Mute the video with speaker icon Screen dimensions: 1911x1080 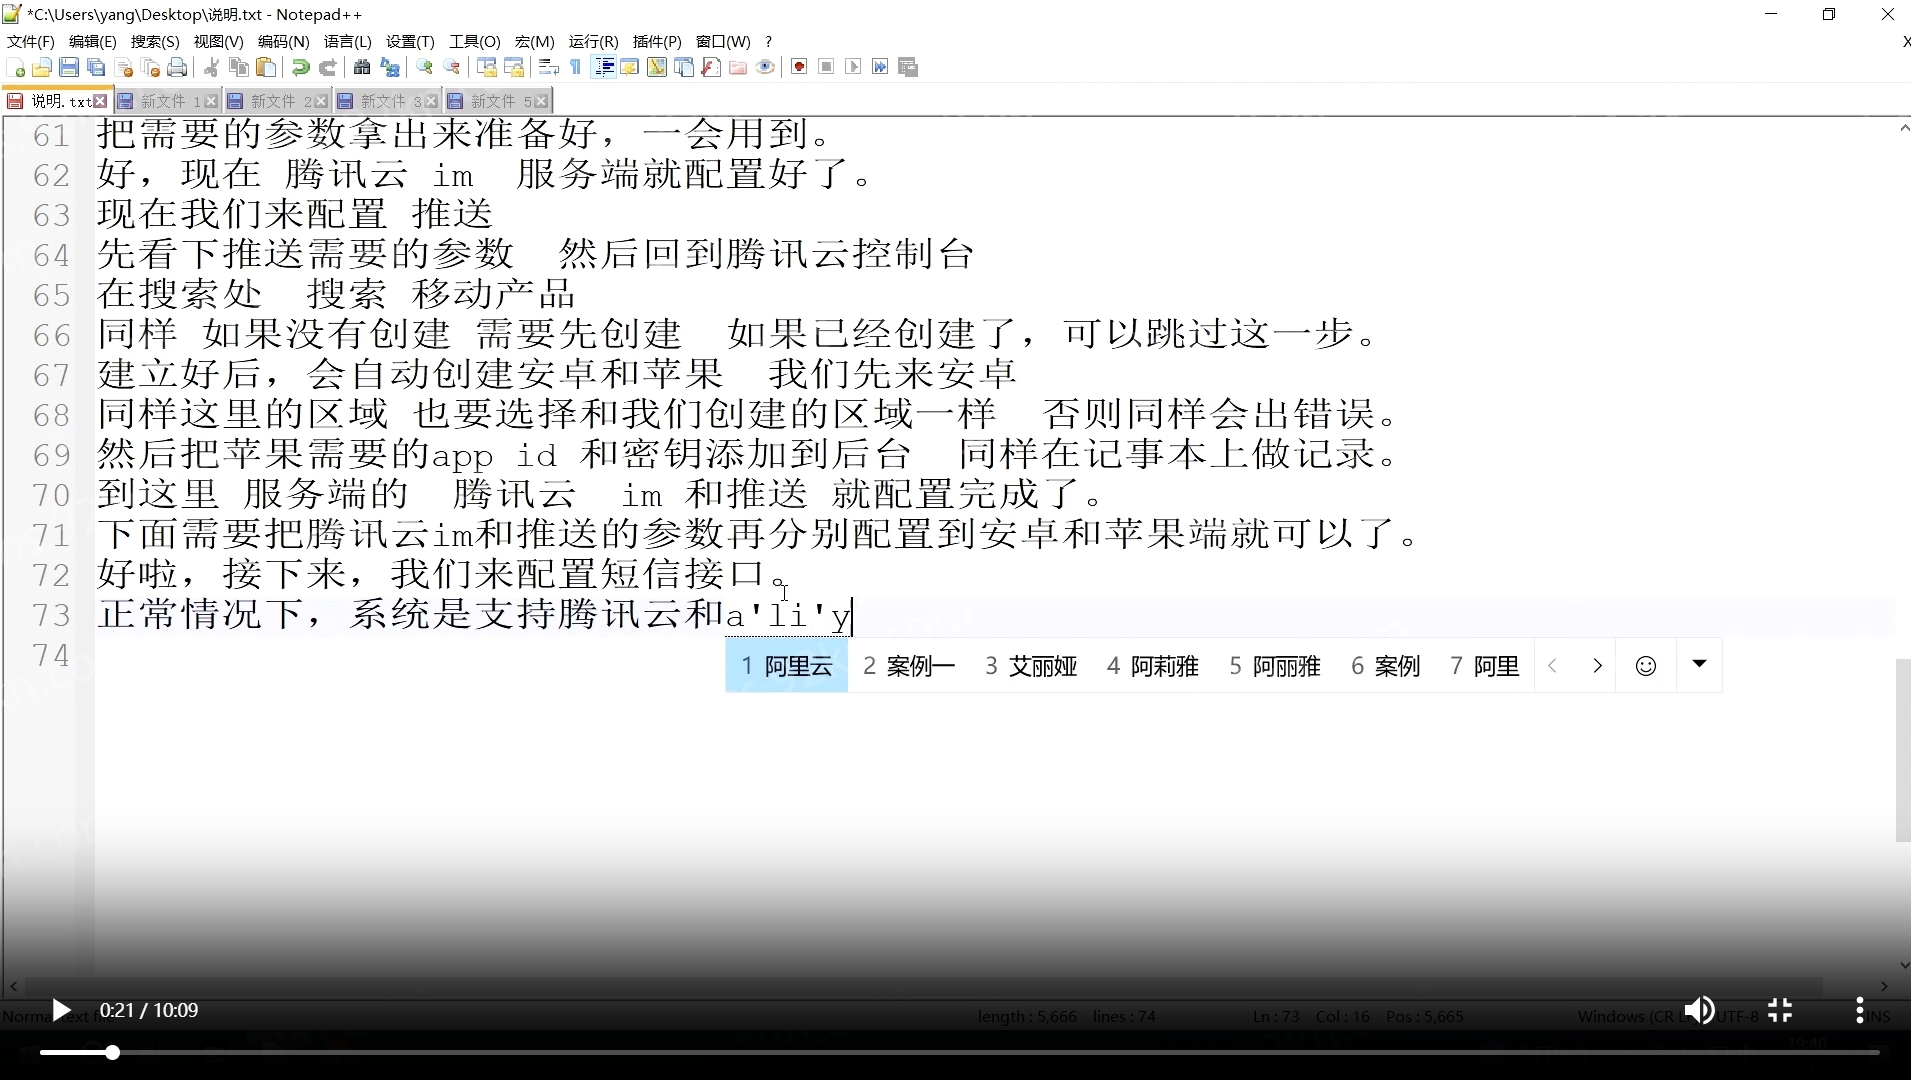point(1700,1011)
